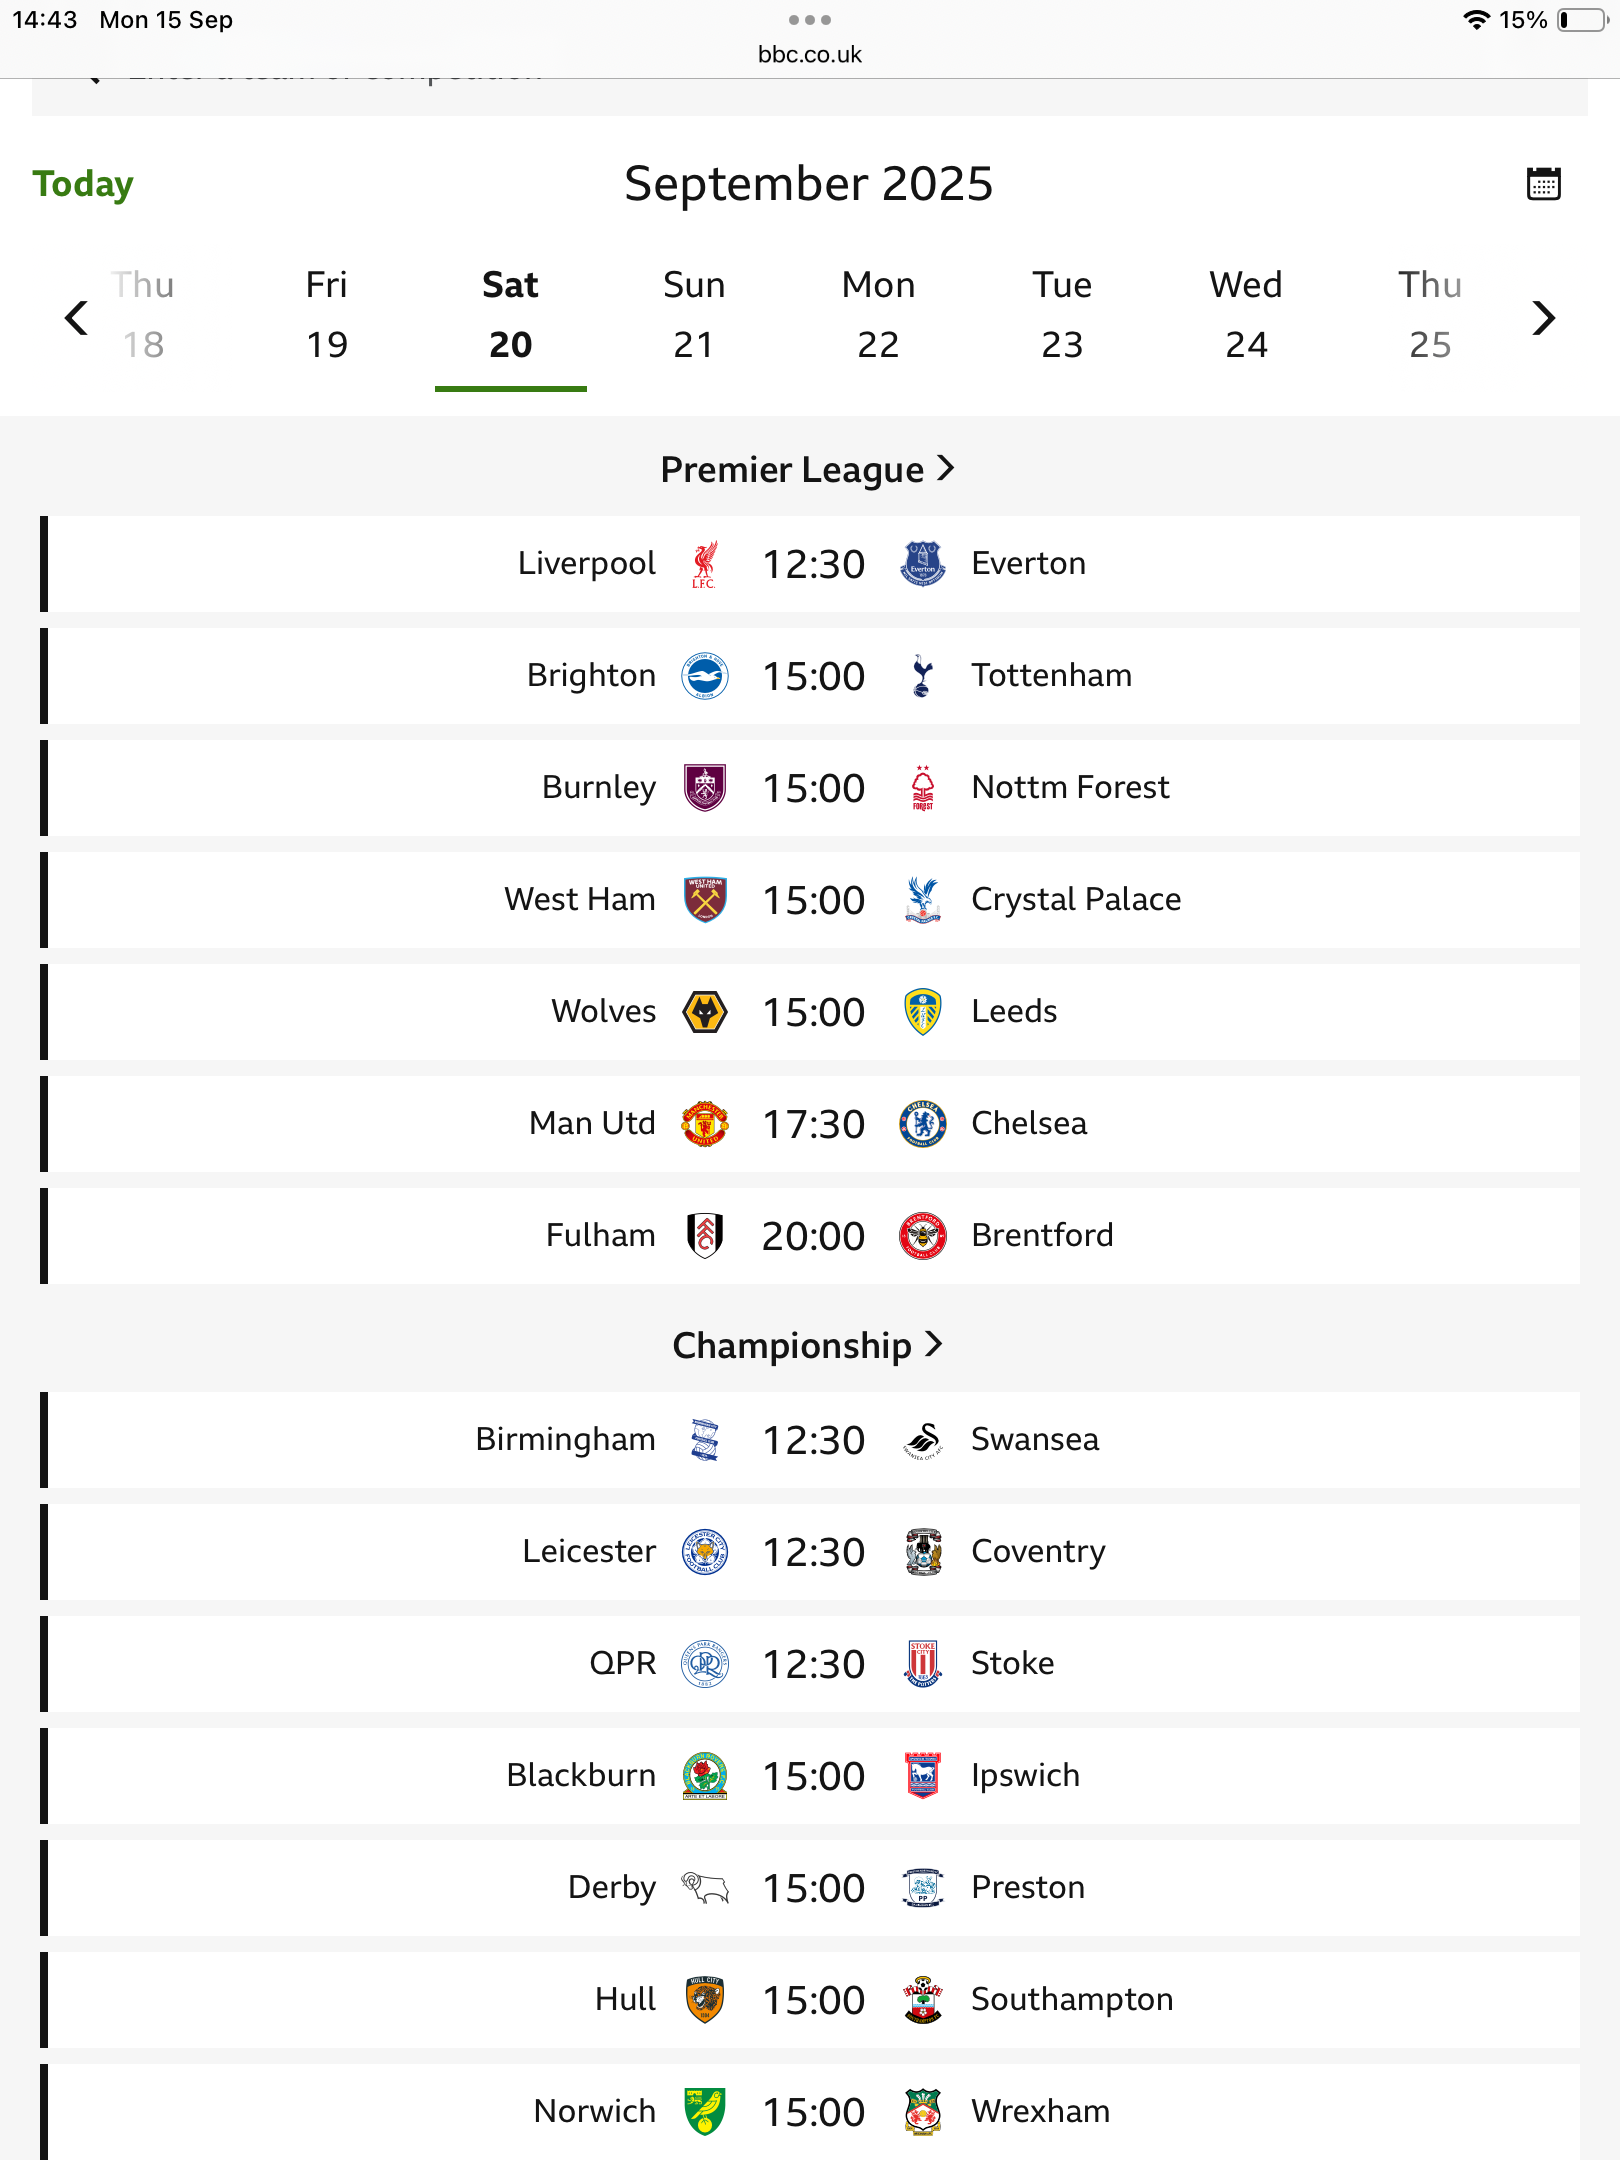Click the Wolves club badge
This screenshot has width=1620, height=2160.
[704, 1012]
